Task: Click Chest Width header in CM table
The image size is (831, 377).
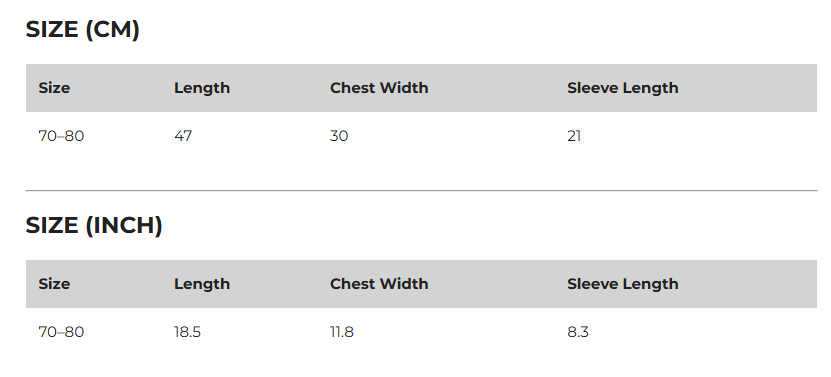Action: point(379,88)
